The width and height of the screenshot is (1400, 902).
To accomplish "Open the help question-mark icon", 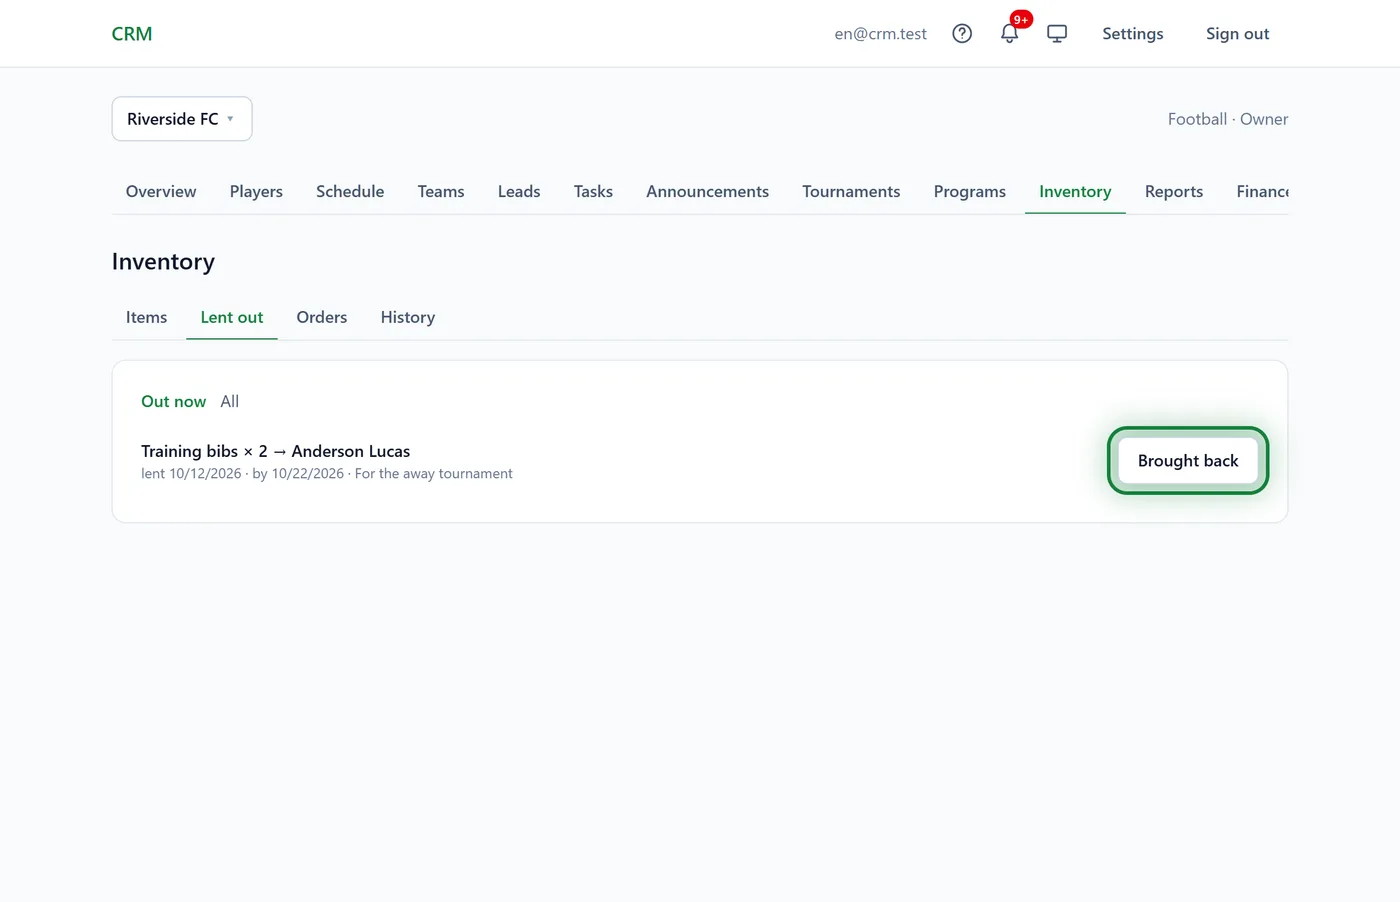I will pyautogui.click(x=962, y=33).
